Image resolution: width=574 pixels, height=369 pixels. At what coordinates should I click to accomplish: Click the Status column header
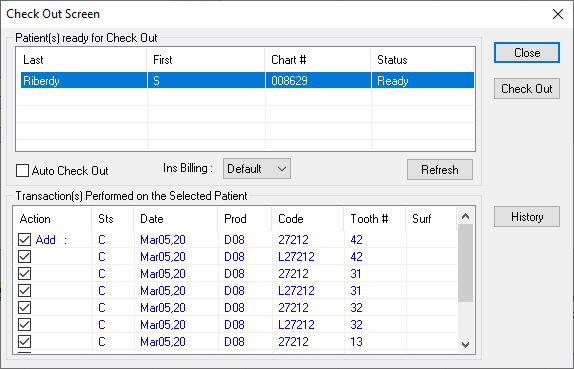[422, 60]
